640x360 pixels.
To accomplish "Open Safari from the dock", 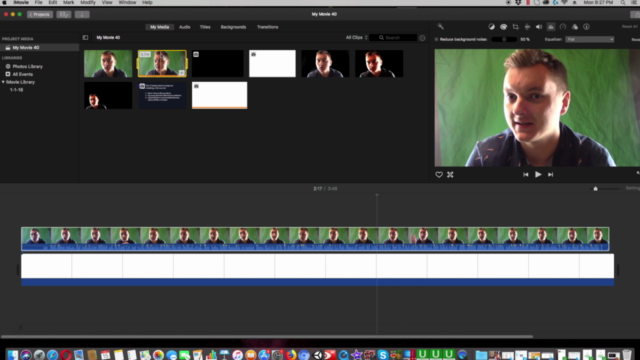I will [52, 355].
